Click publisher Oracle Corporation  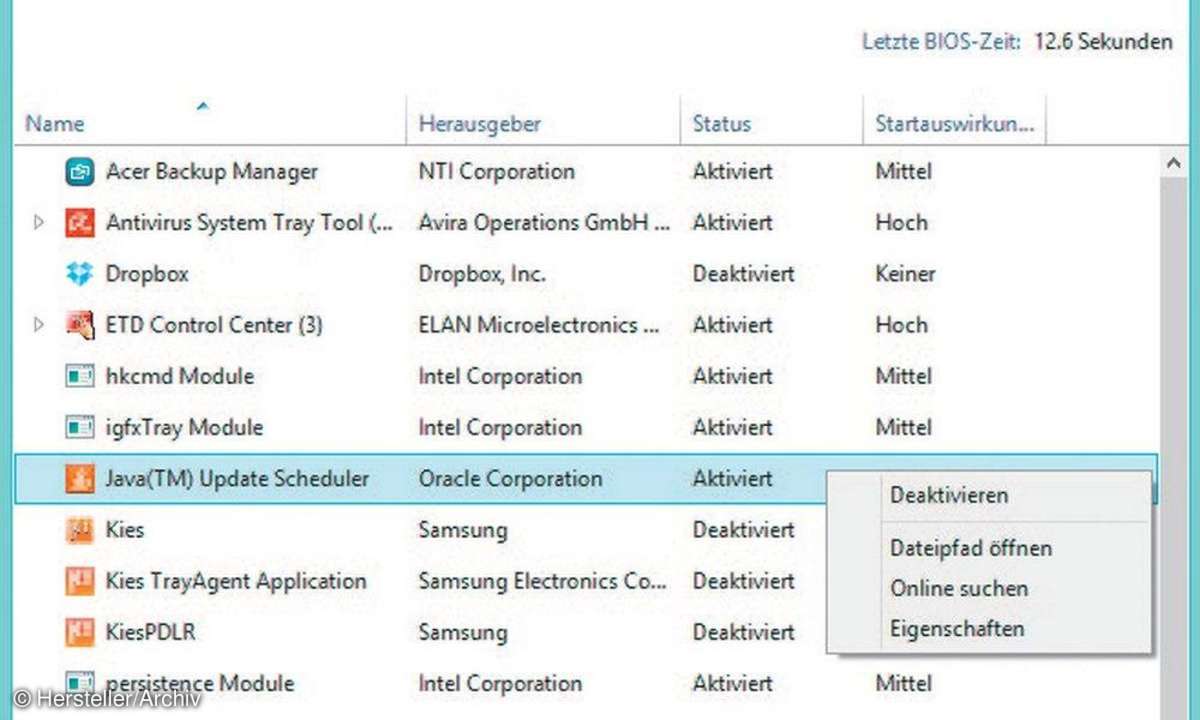tap(510, 479)
